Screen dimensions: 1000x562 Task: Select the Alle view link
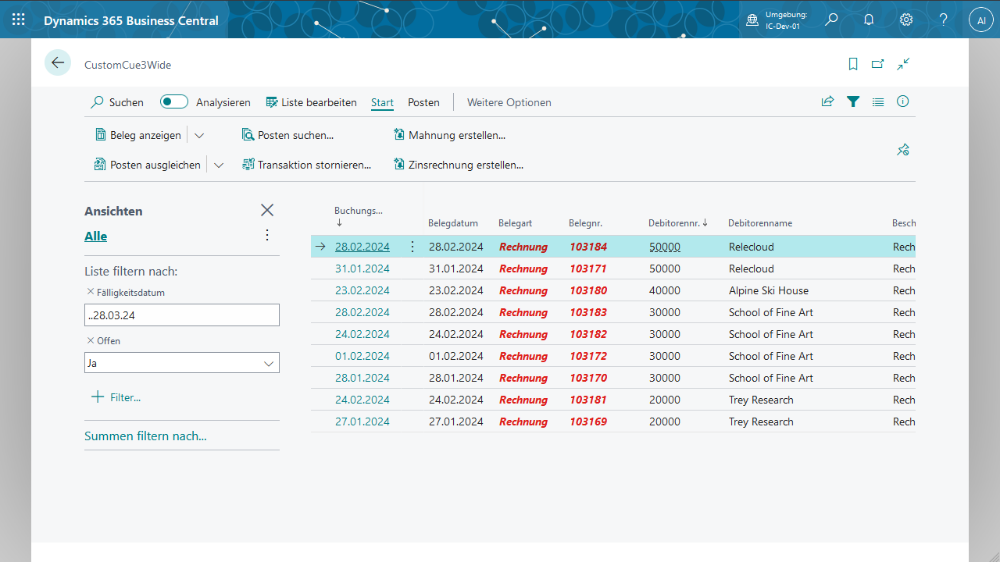point(96,236)
